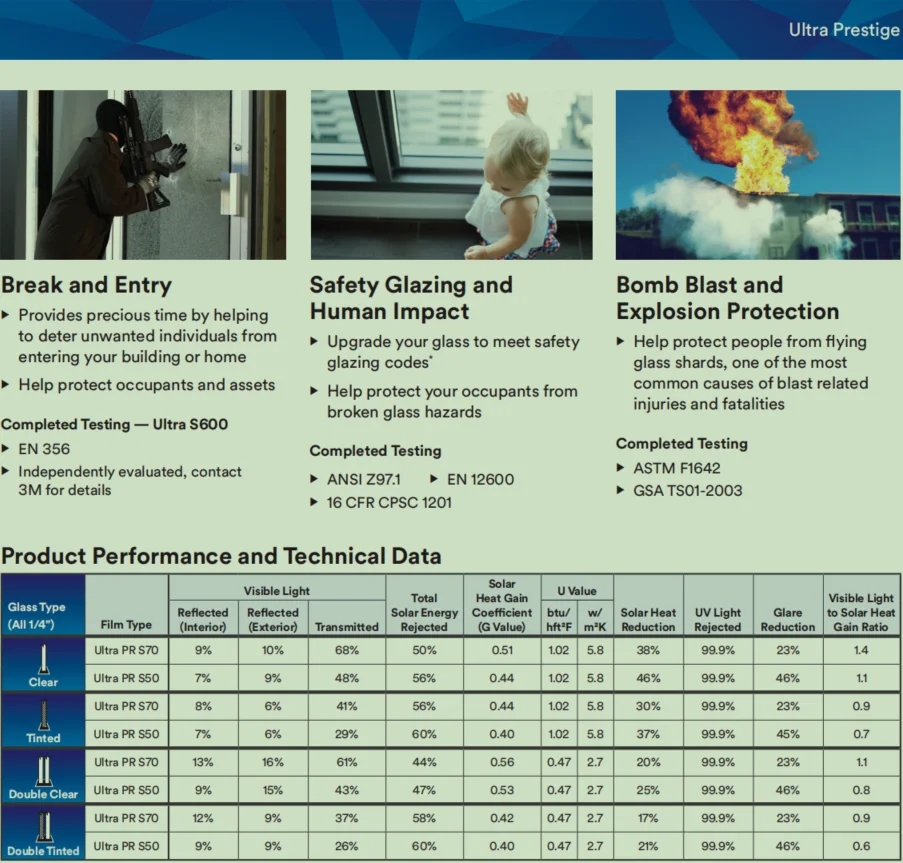Image resolution: width=903 pixels, height=863 pixels.
Task: Click the ASTM F1642 testing standard
Action: tap(677, 468)
